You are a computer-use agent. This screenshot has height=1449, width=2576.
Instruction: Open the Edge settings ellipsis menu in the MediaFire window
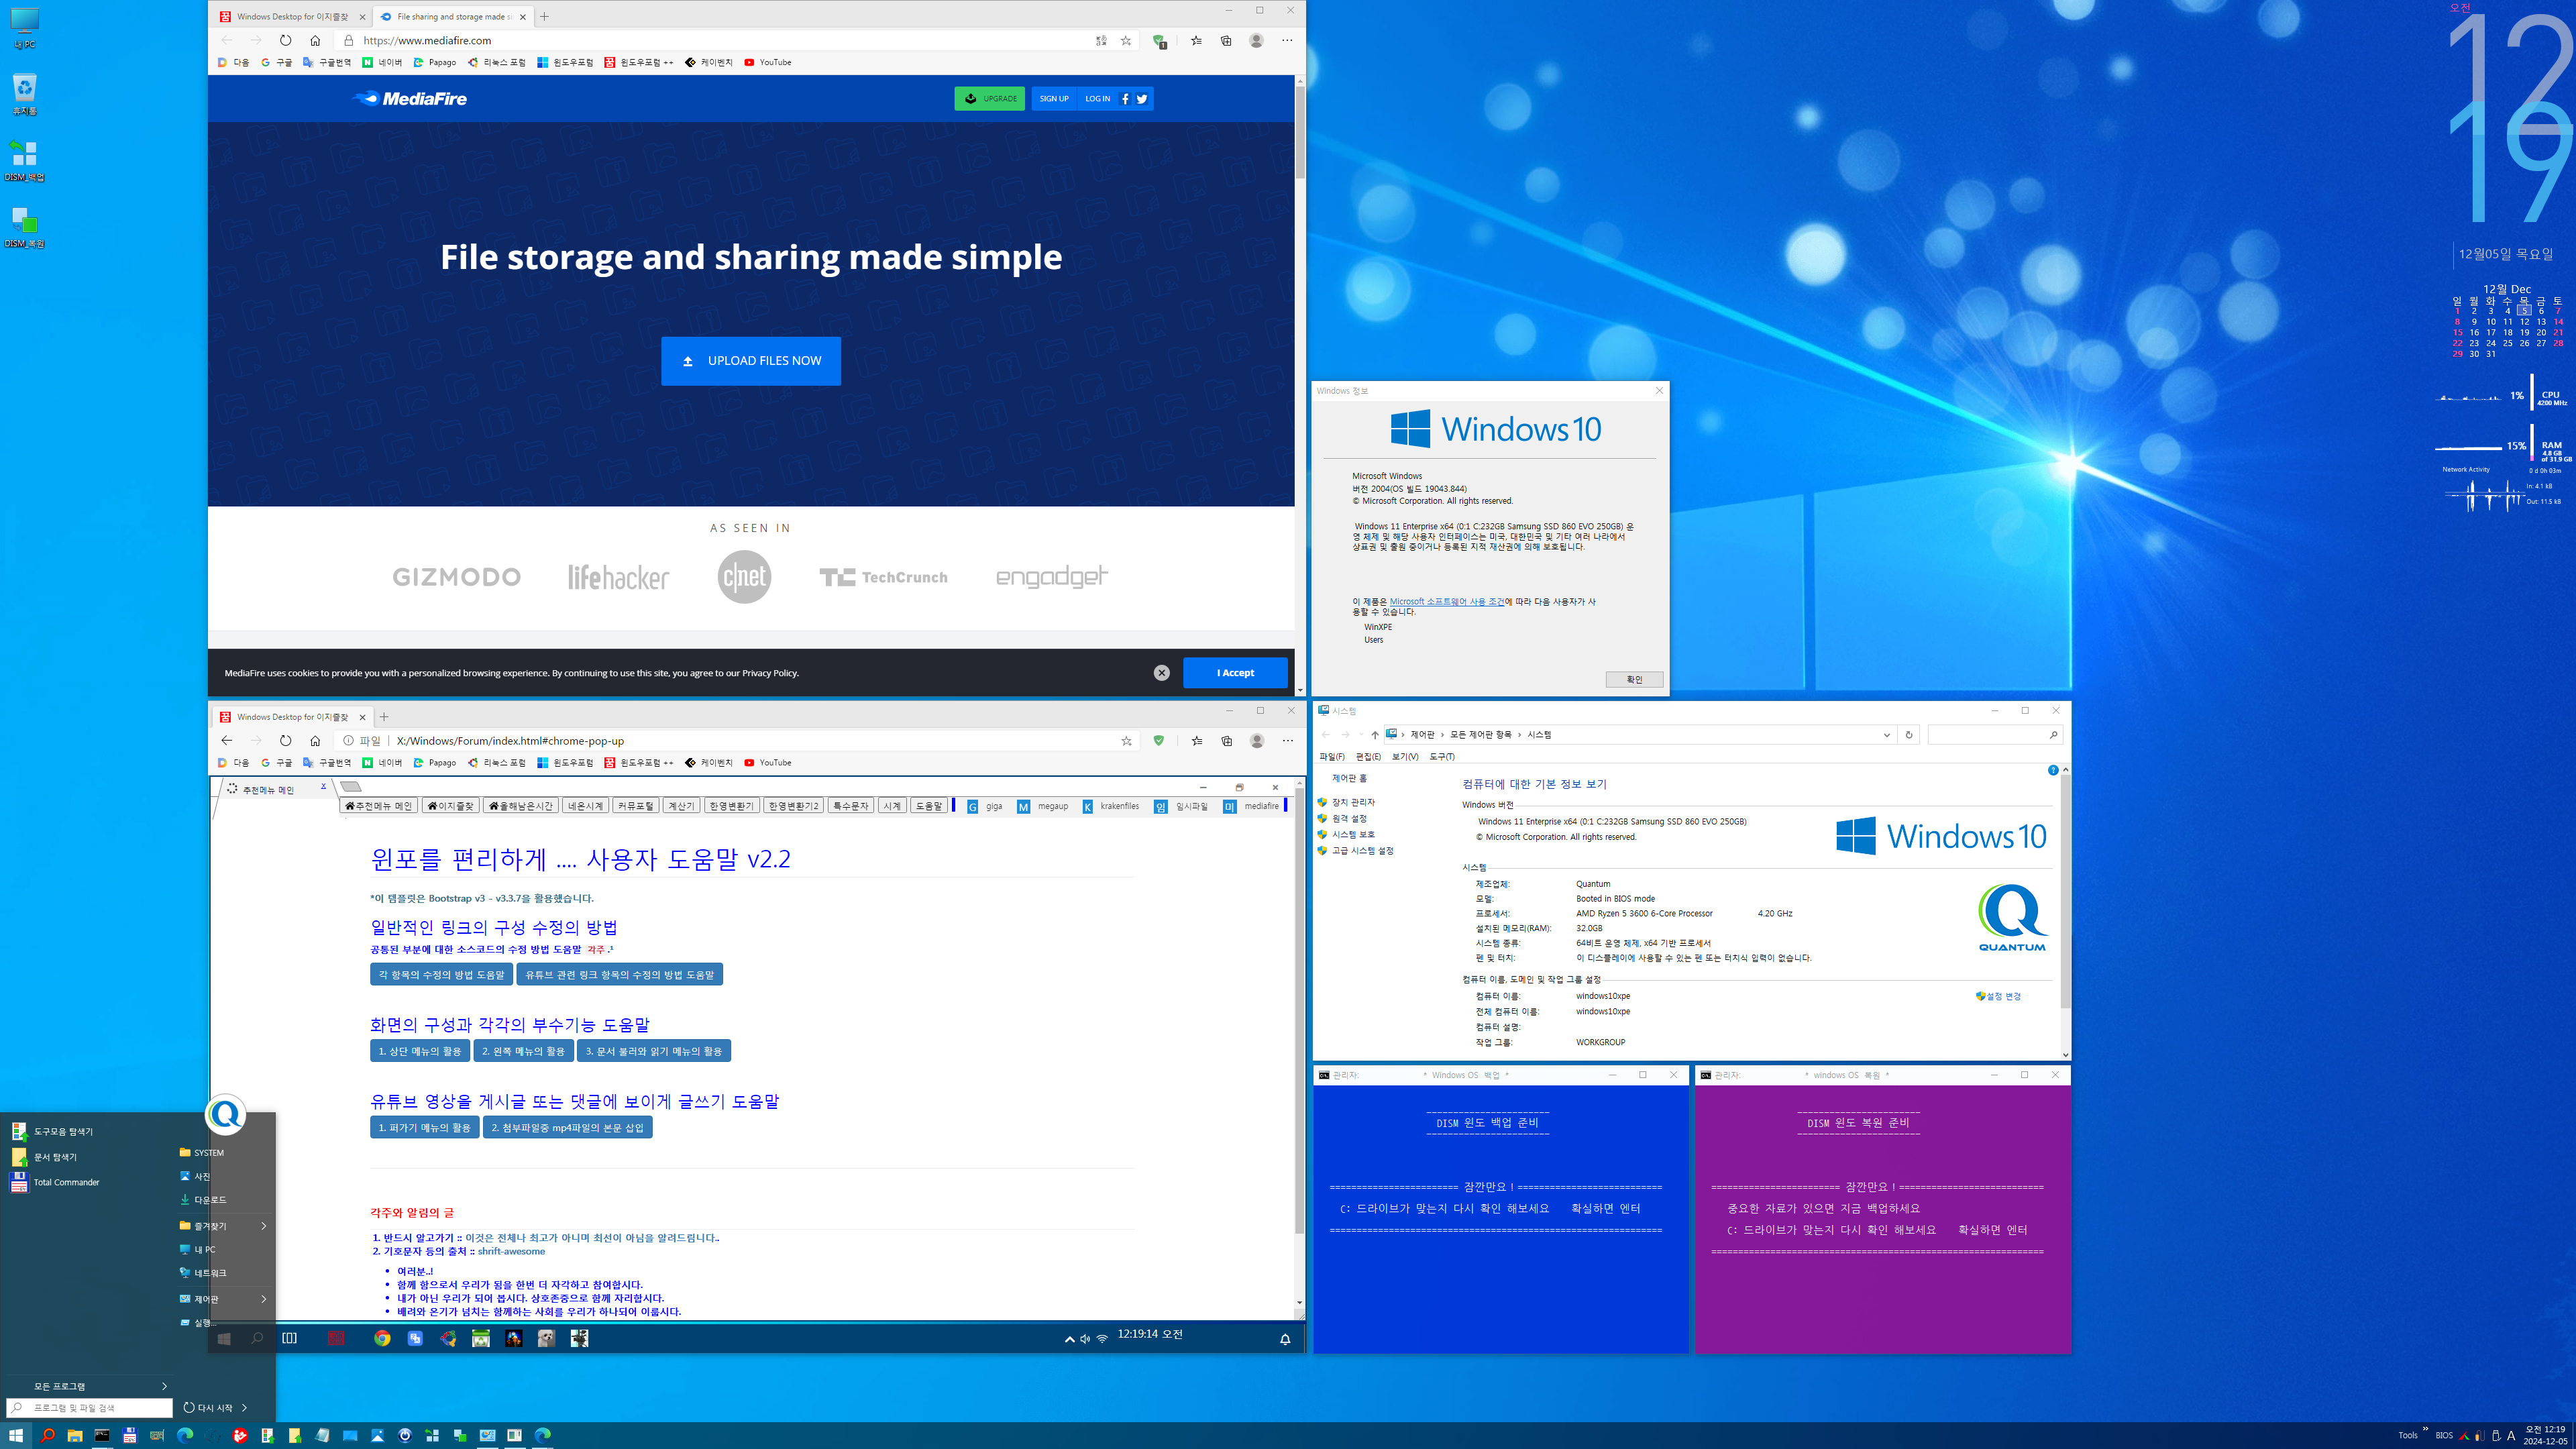[x=1287, y=41]
